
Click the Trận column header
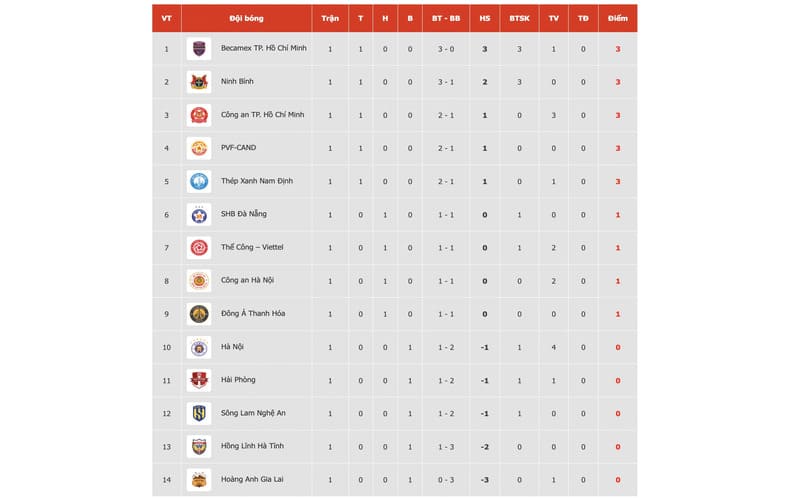(331, 18)
